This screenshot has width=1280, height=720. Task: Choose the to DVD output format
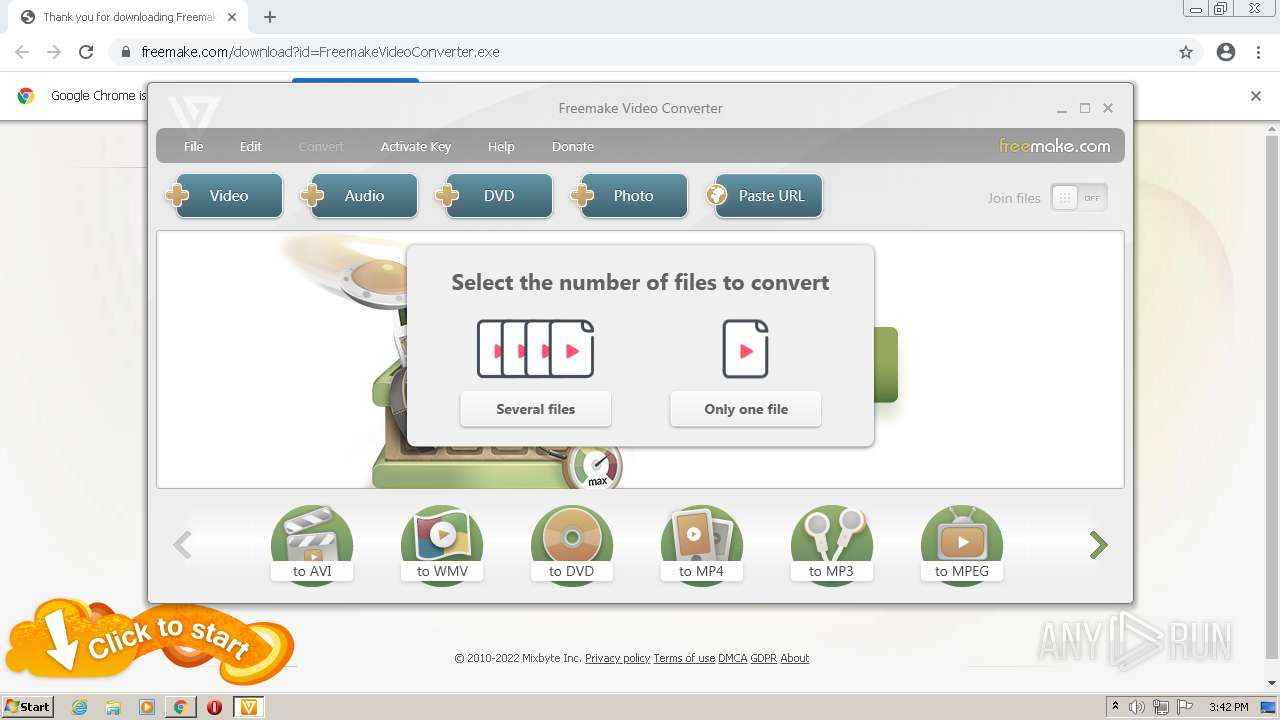click(x=572, y=545)
